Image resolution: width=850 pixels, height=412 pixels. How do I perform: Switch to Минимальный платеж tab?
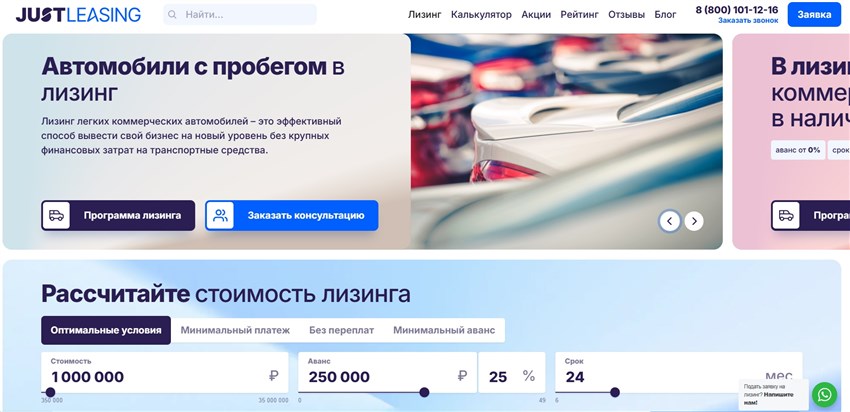[235, 330]
